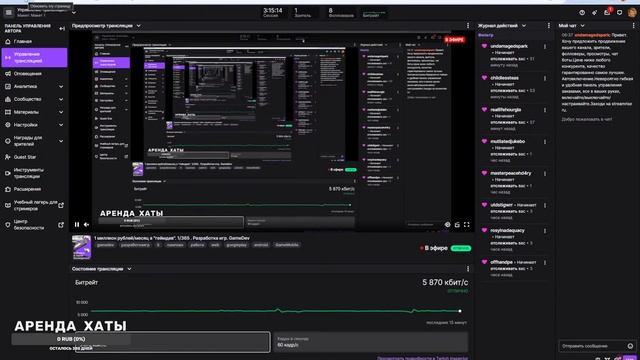Open Центр безопасности external link

[x=34, y=224]
